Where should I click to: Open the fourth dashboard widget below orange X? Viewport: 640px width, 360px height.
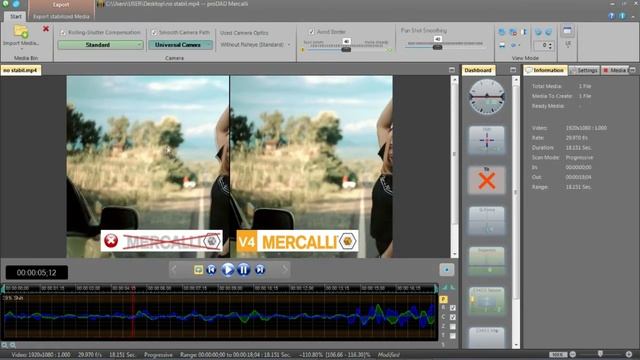pyautogui.click(x=487, y=220)
